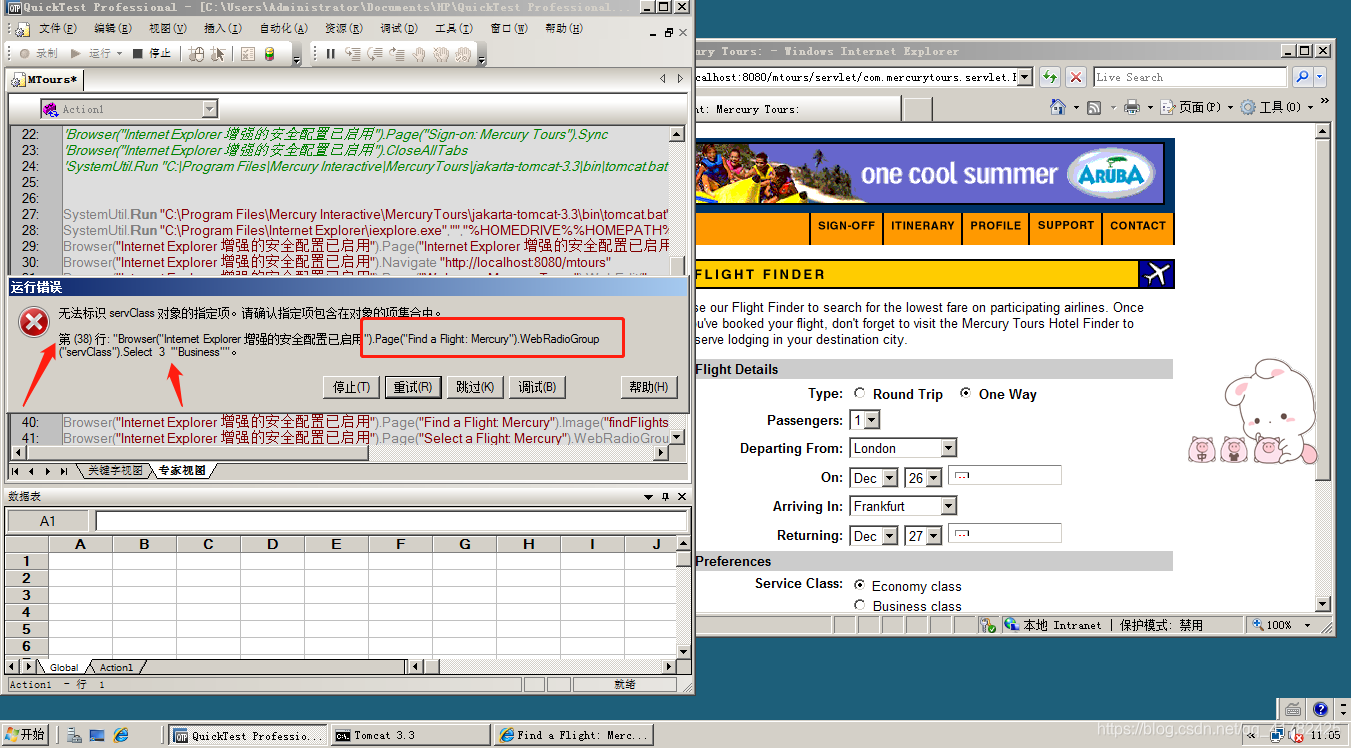Click the clear all breakpoints hand icon
Screen dimensions: 1351x748
[441, 53]
